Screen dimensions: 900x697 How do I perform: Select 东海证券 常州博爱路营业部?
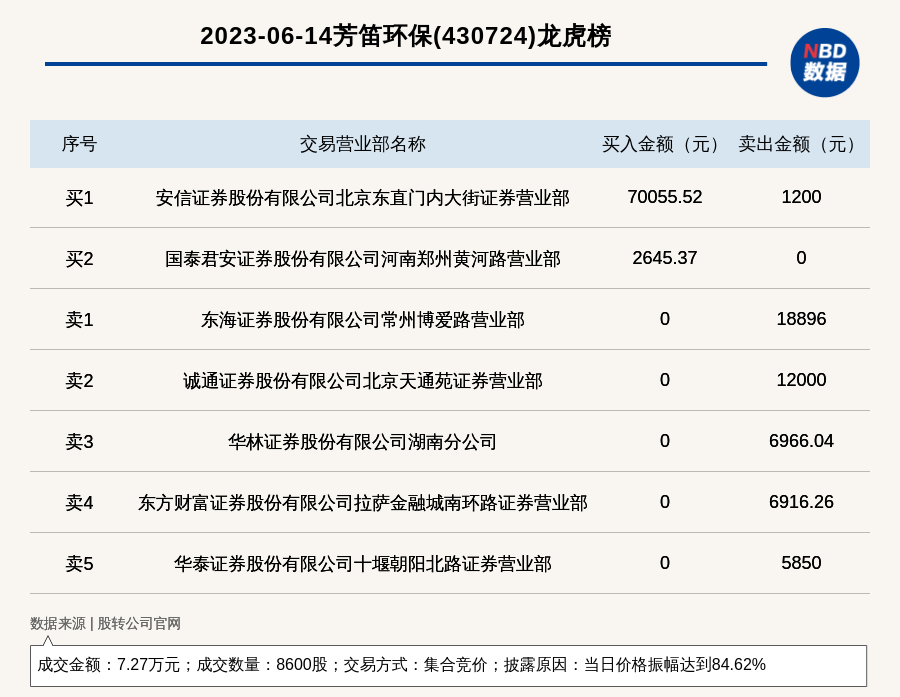362,320
